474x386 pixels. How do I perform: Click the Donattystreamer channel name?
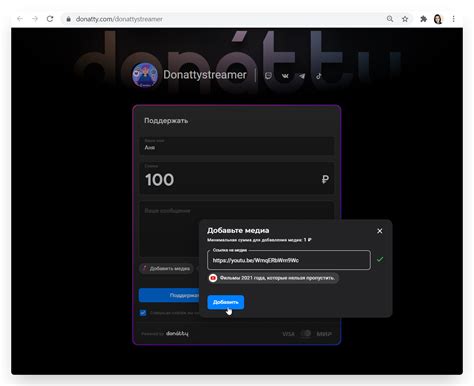coord(205,75)
